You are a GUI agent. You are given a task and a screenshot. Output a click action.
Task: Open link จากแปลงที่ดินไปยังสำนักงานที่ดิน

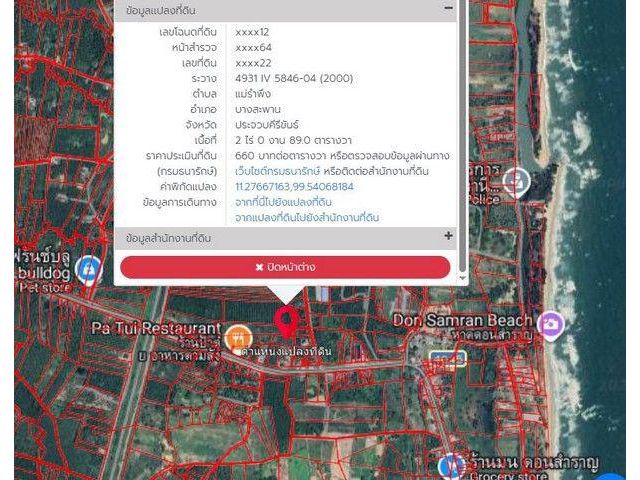pyautogui.click(x=307, y=218)
